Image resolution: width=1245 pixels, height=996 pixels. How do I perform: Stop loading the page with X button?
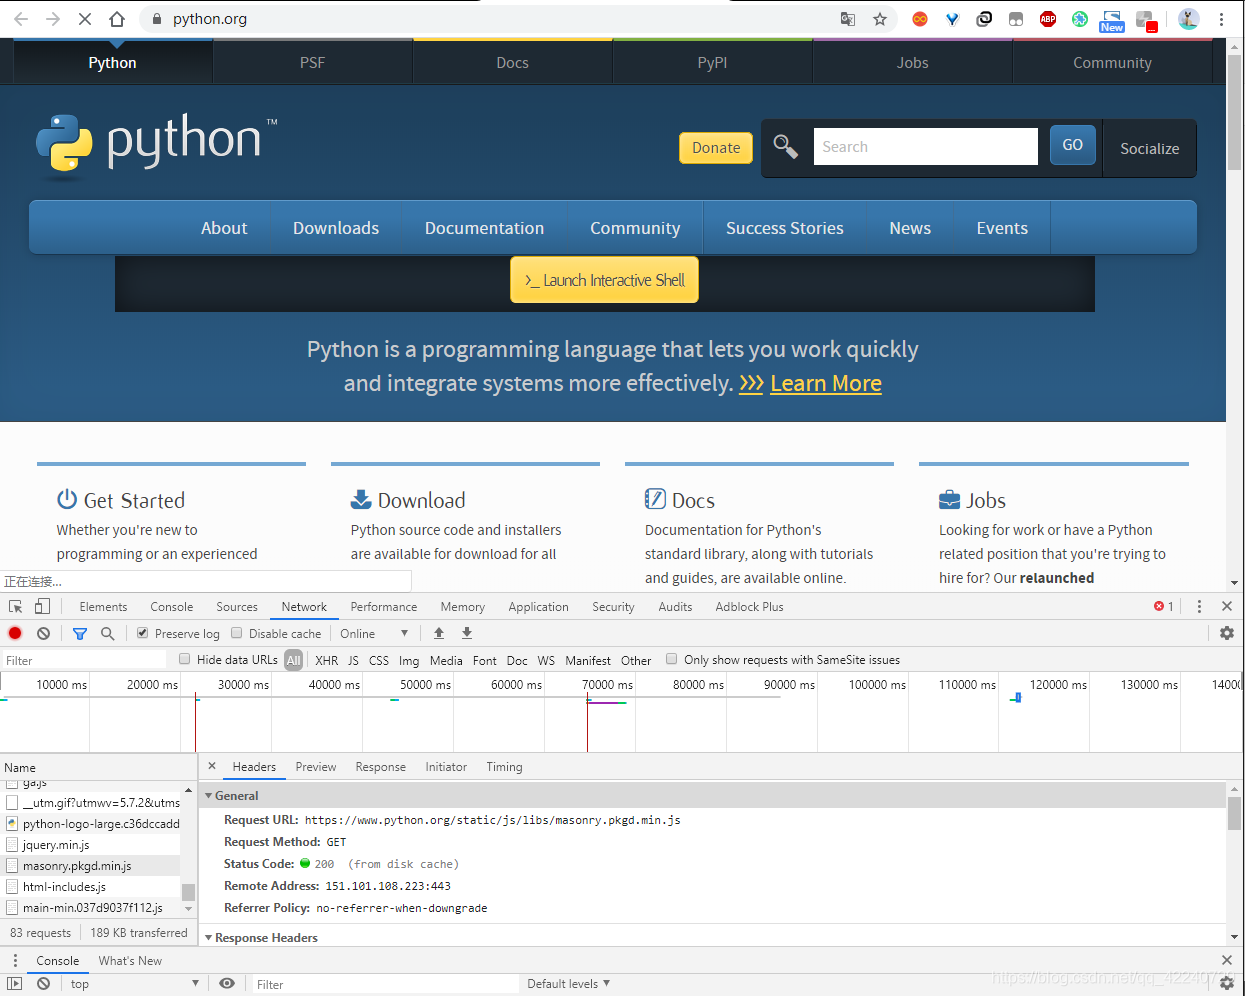tap(85, 19)
